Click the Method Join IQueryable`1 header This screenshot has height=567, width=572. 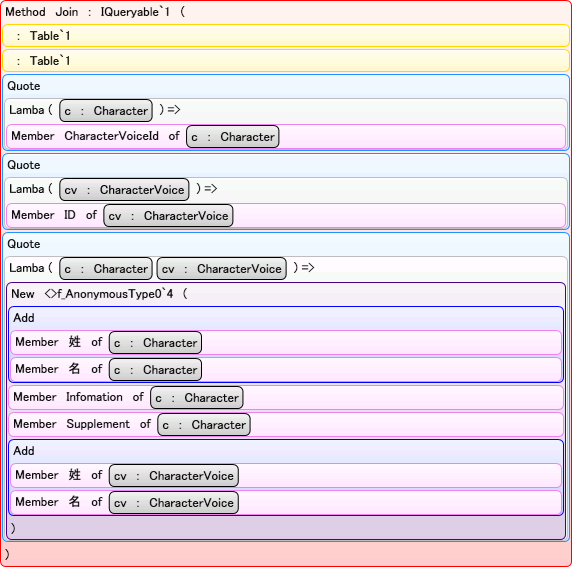click(x=95, y=12)
